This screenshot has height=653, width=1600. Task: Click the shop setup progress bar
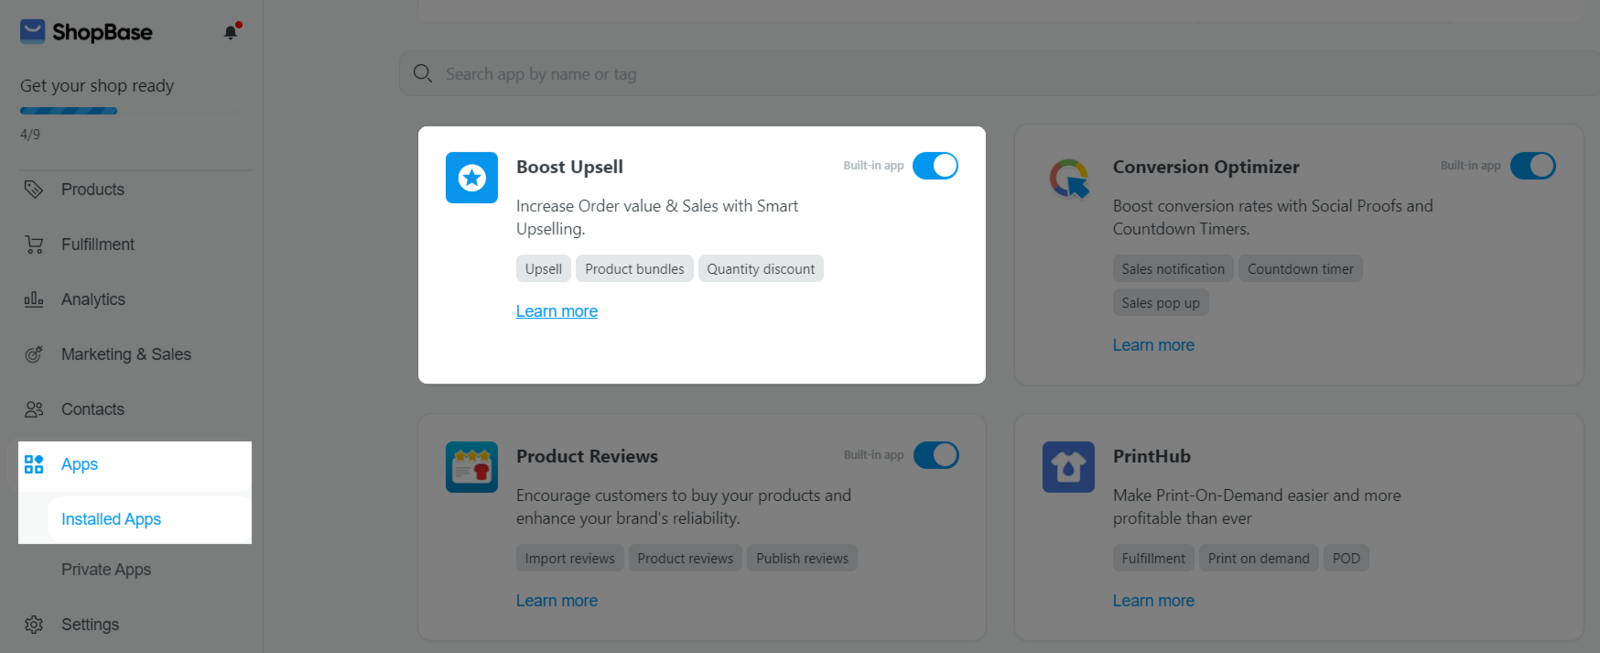click(x=130, y=111)
